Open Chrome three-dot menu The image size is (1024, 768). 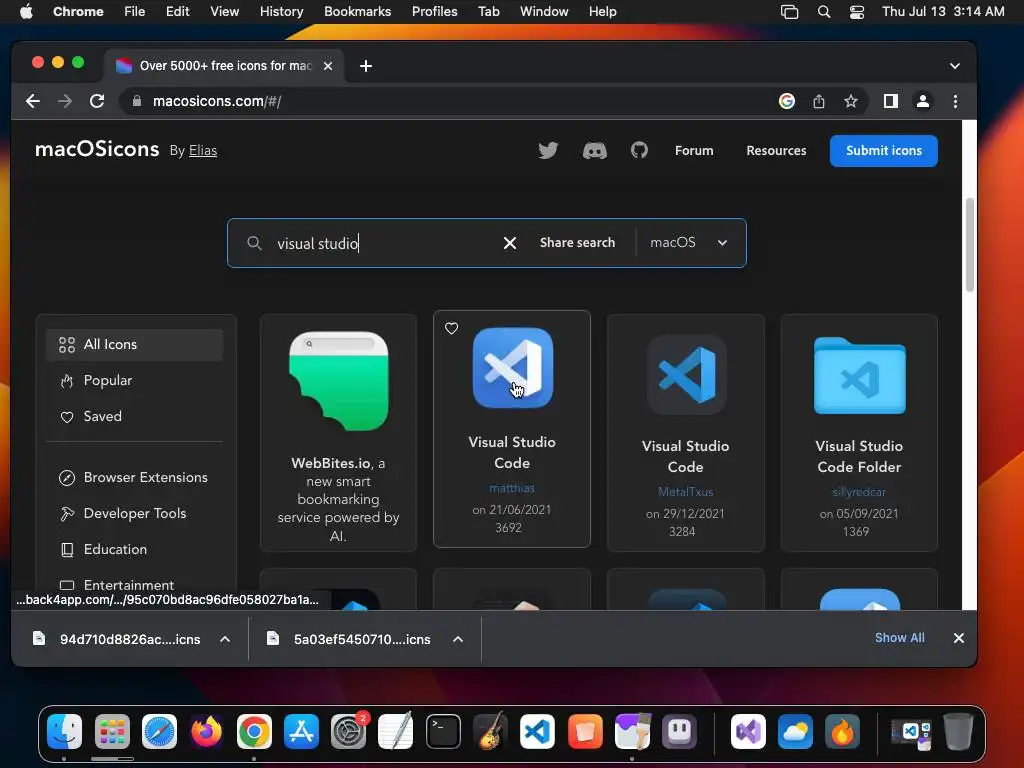click(x=955, y=101)
